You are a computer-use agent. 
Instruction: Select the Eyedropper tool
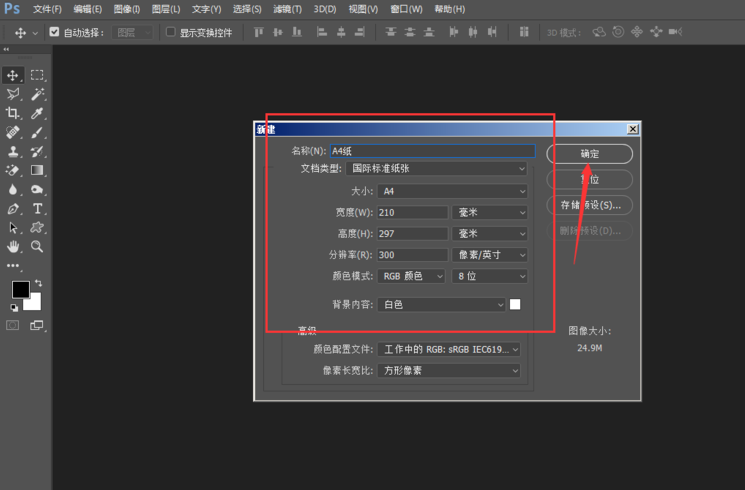point(37,113)
